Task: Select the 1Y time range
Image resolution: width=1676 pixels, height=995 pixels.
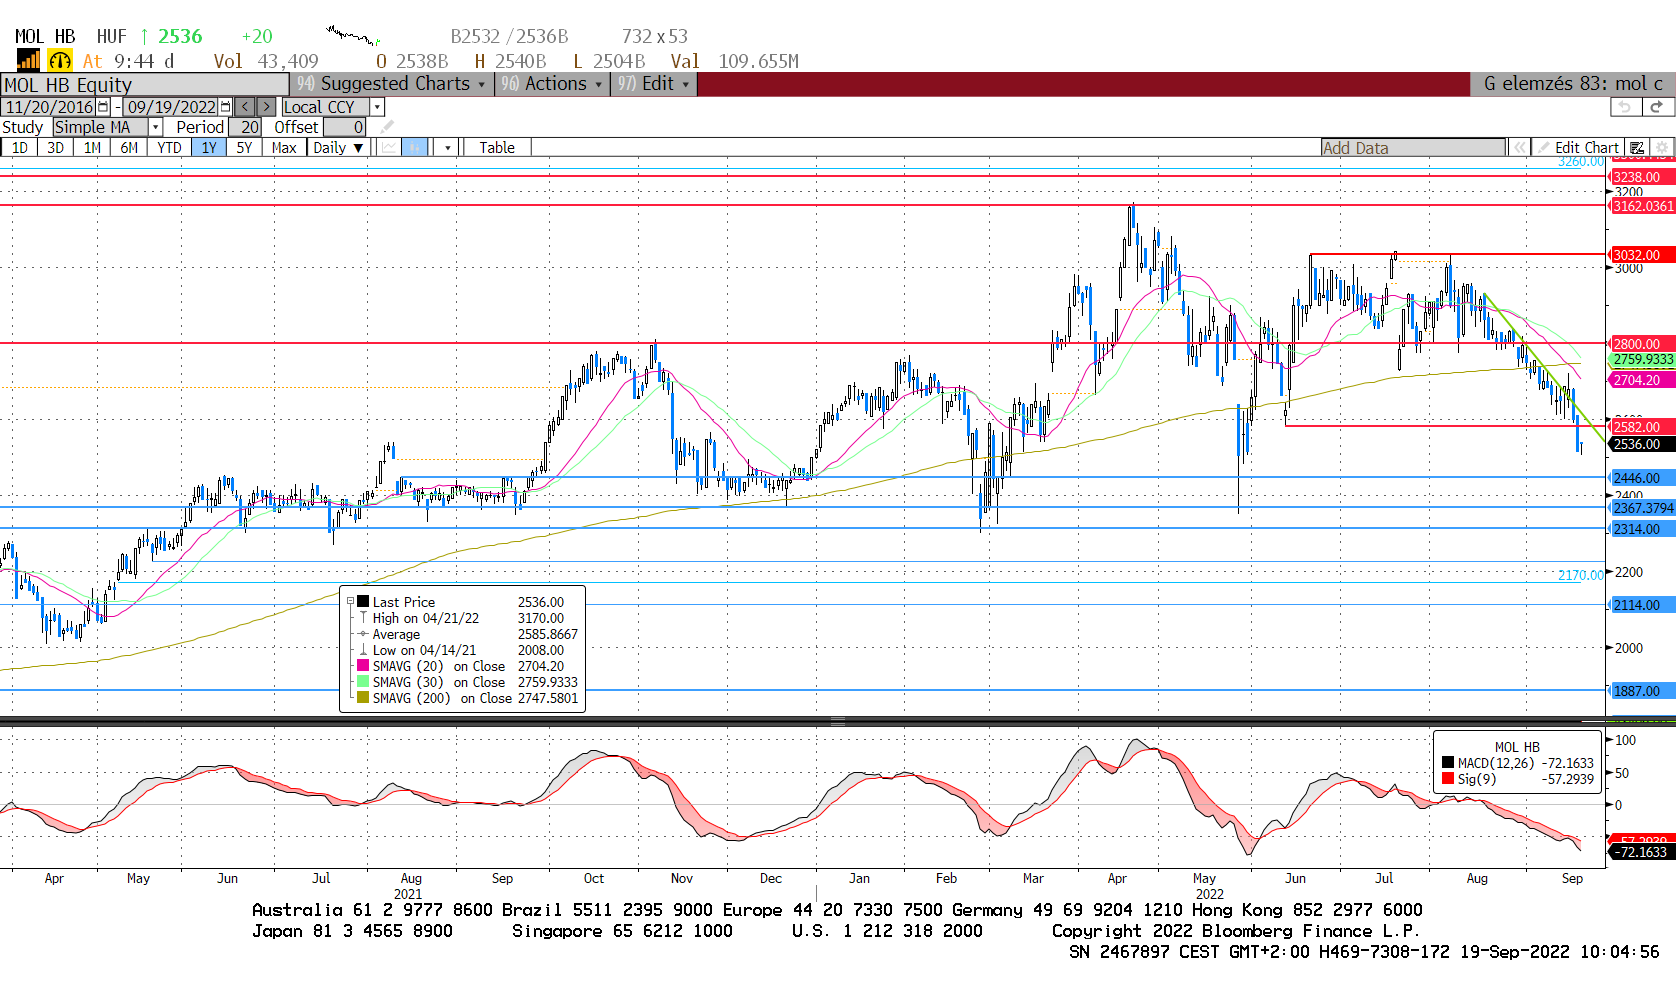Action: (209, 148)
